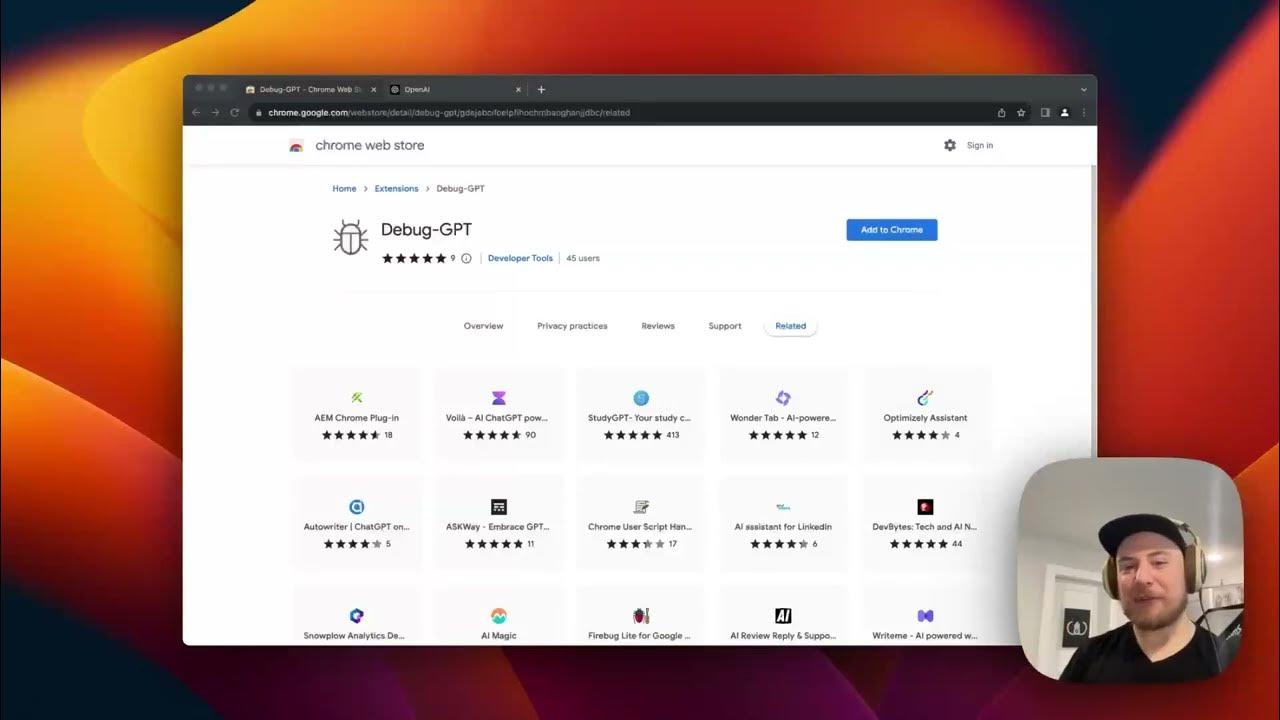Viewport: 1280px width, 720px height.
Task: Open the Developer Tools category link
Action: pos(520,258)
